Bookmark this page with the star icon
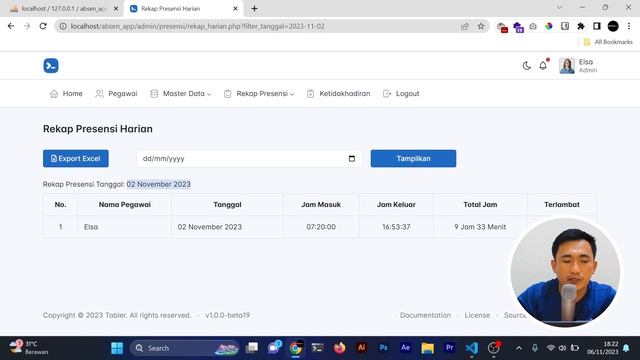This screenshot has width=640, height=360. [x=481, y=26]
